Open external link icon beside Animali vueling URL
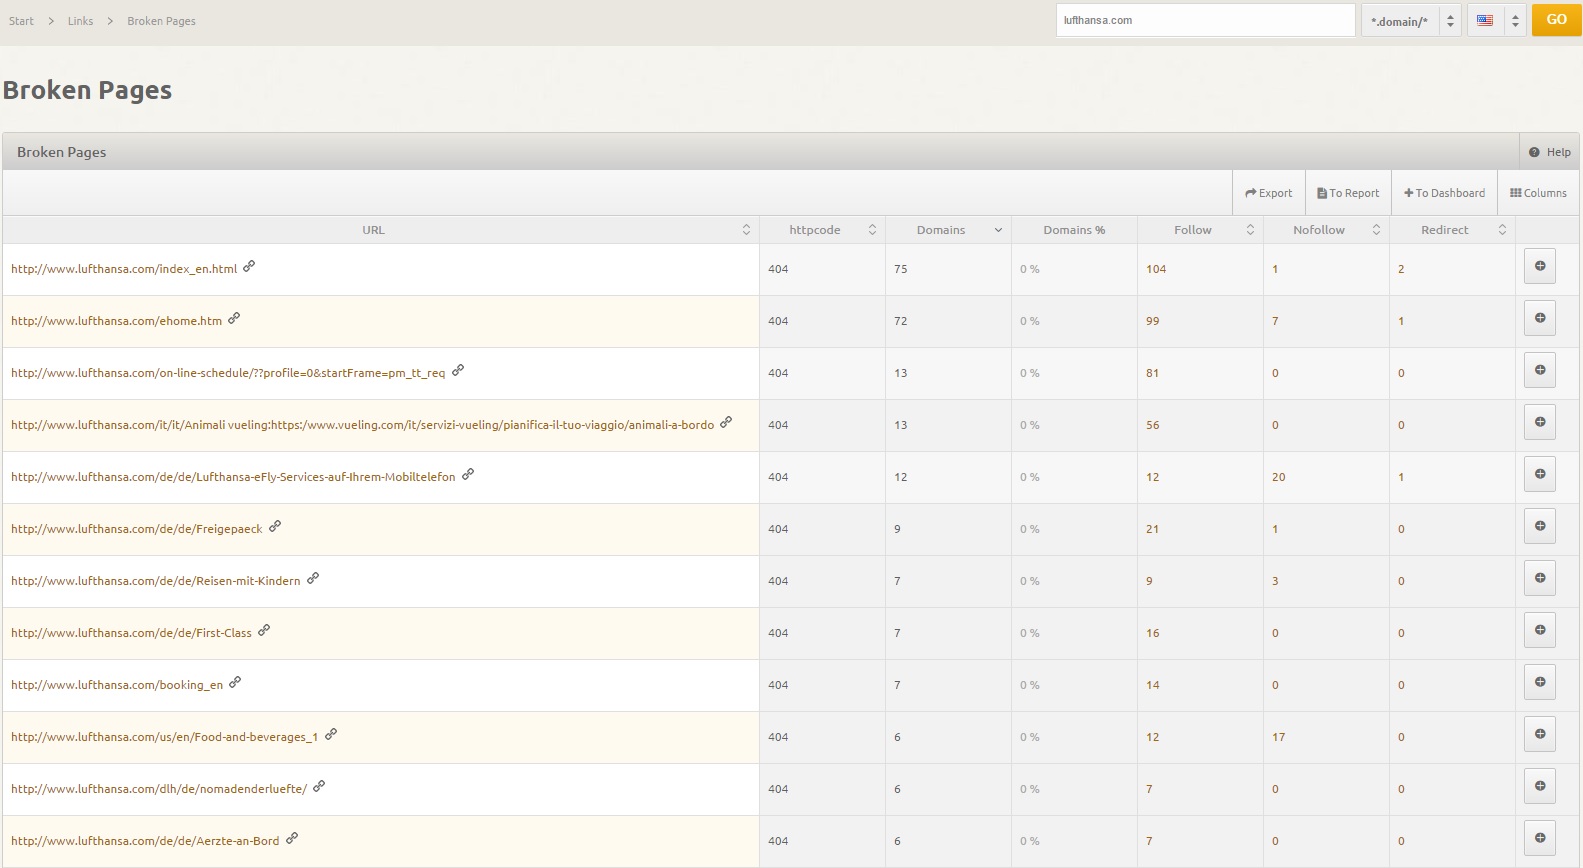 coord(726,422)
